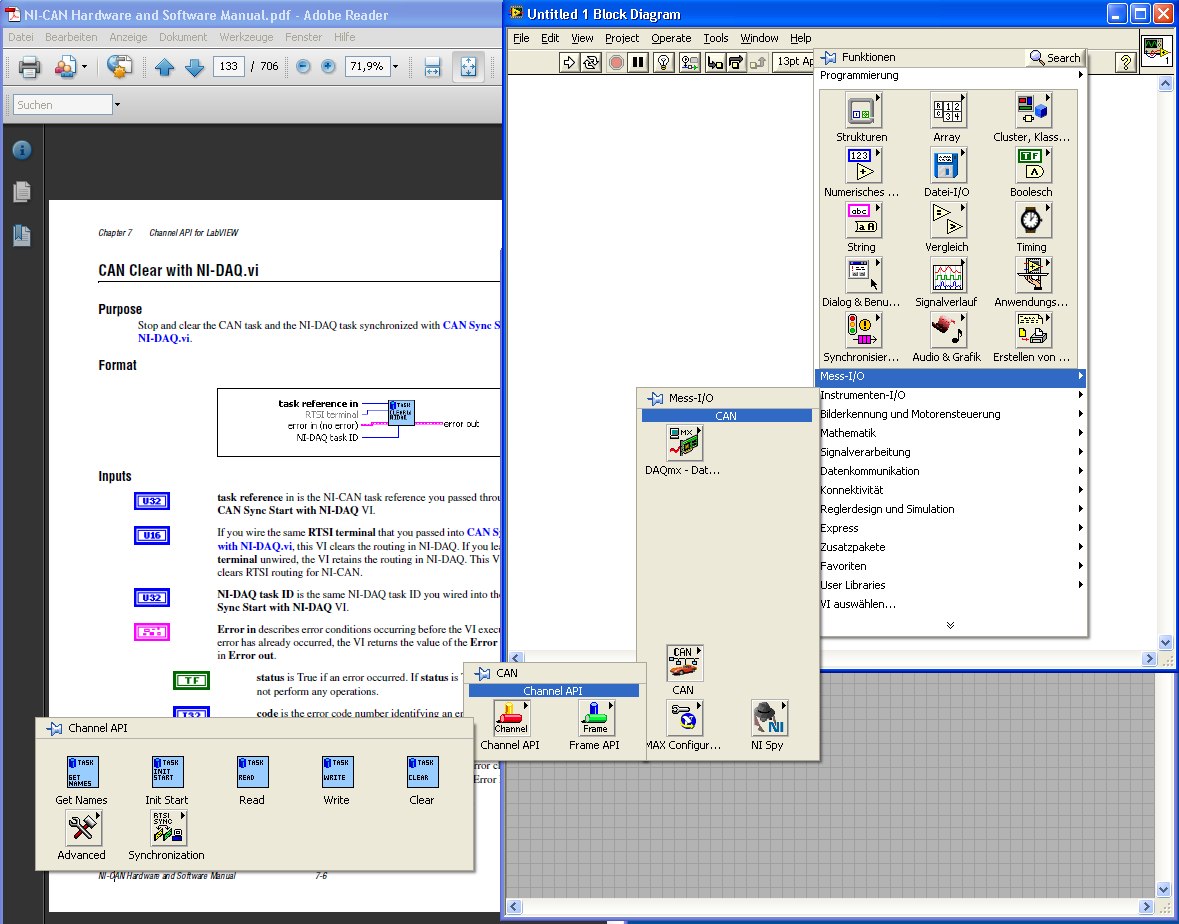The width and height of the screenshot is (1179, 924).
Task: Open the Datei-I/O palette icon
Action: click(x=947, y=166)
